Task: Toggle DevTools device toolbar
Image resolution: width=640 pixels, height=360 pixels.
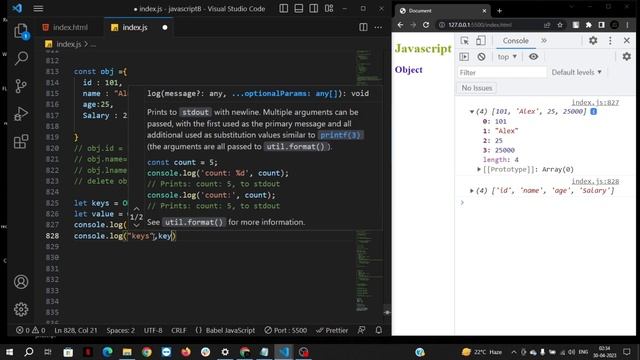Action: 480,40
